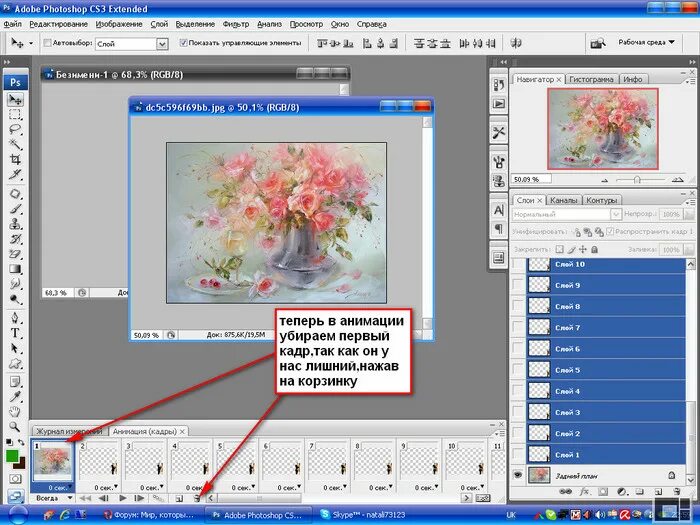Open the Окно menu
The width and height of the screenshot is (700, 525).
click(340, 24)
